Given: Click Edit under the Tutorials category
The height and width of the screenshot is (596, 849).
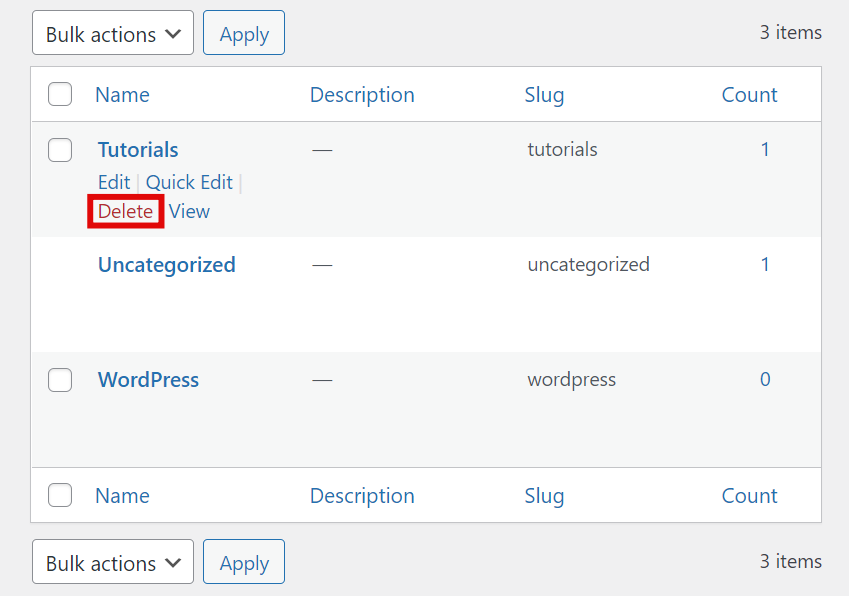Looking at the screenshot, I should [x=113, y=182].
